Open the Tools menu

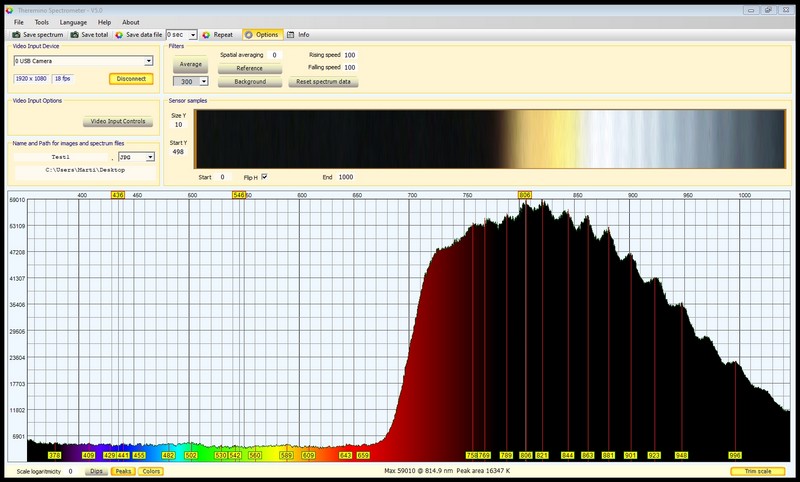(x=41, y=21)
